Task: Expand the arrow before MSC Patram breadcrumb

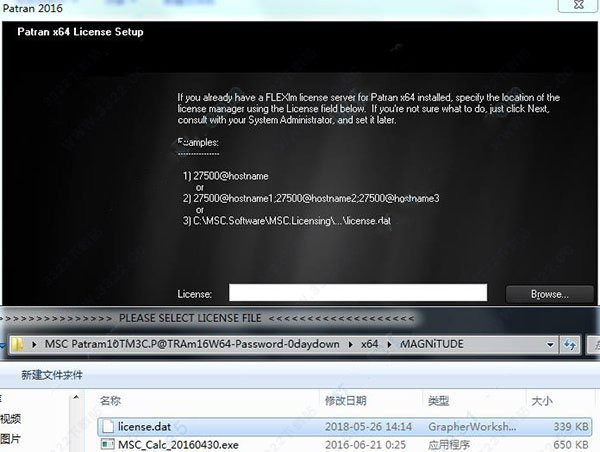Action: click(x=34, y=344)
